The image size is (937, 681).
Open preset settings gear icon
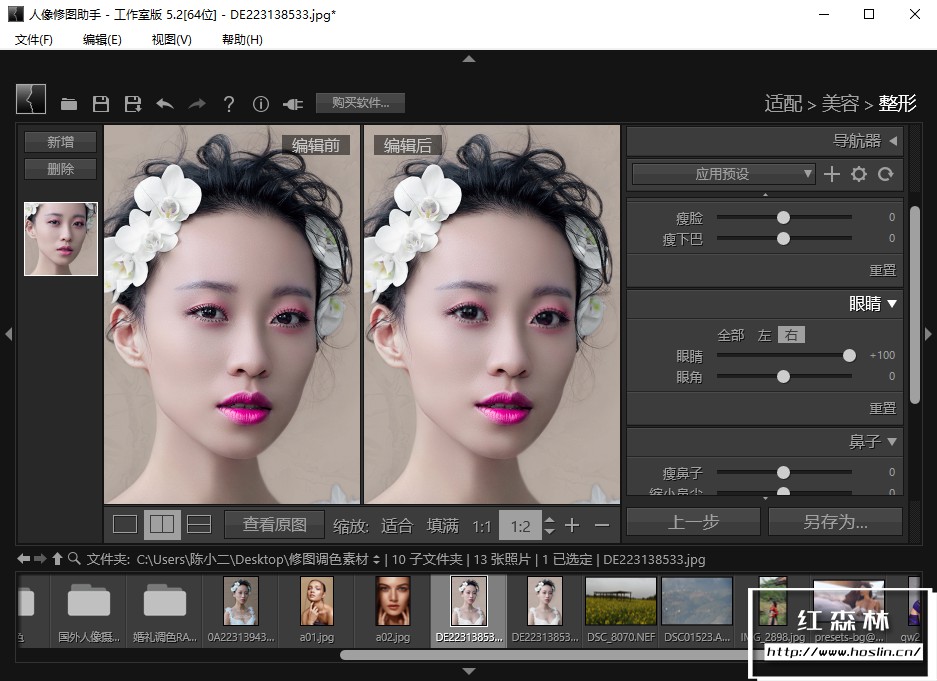coord(858,174)
